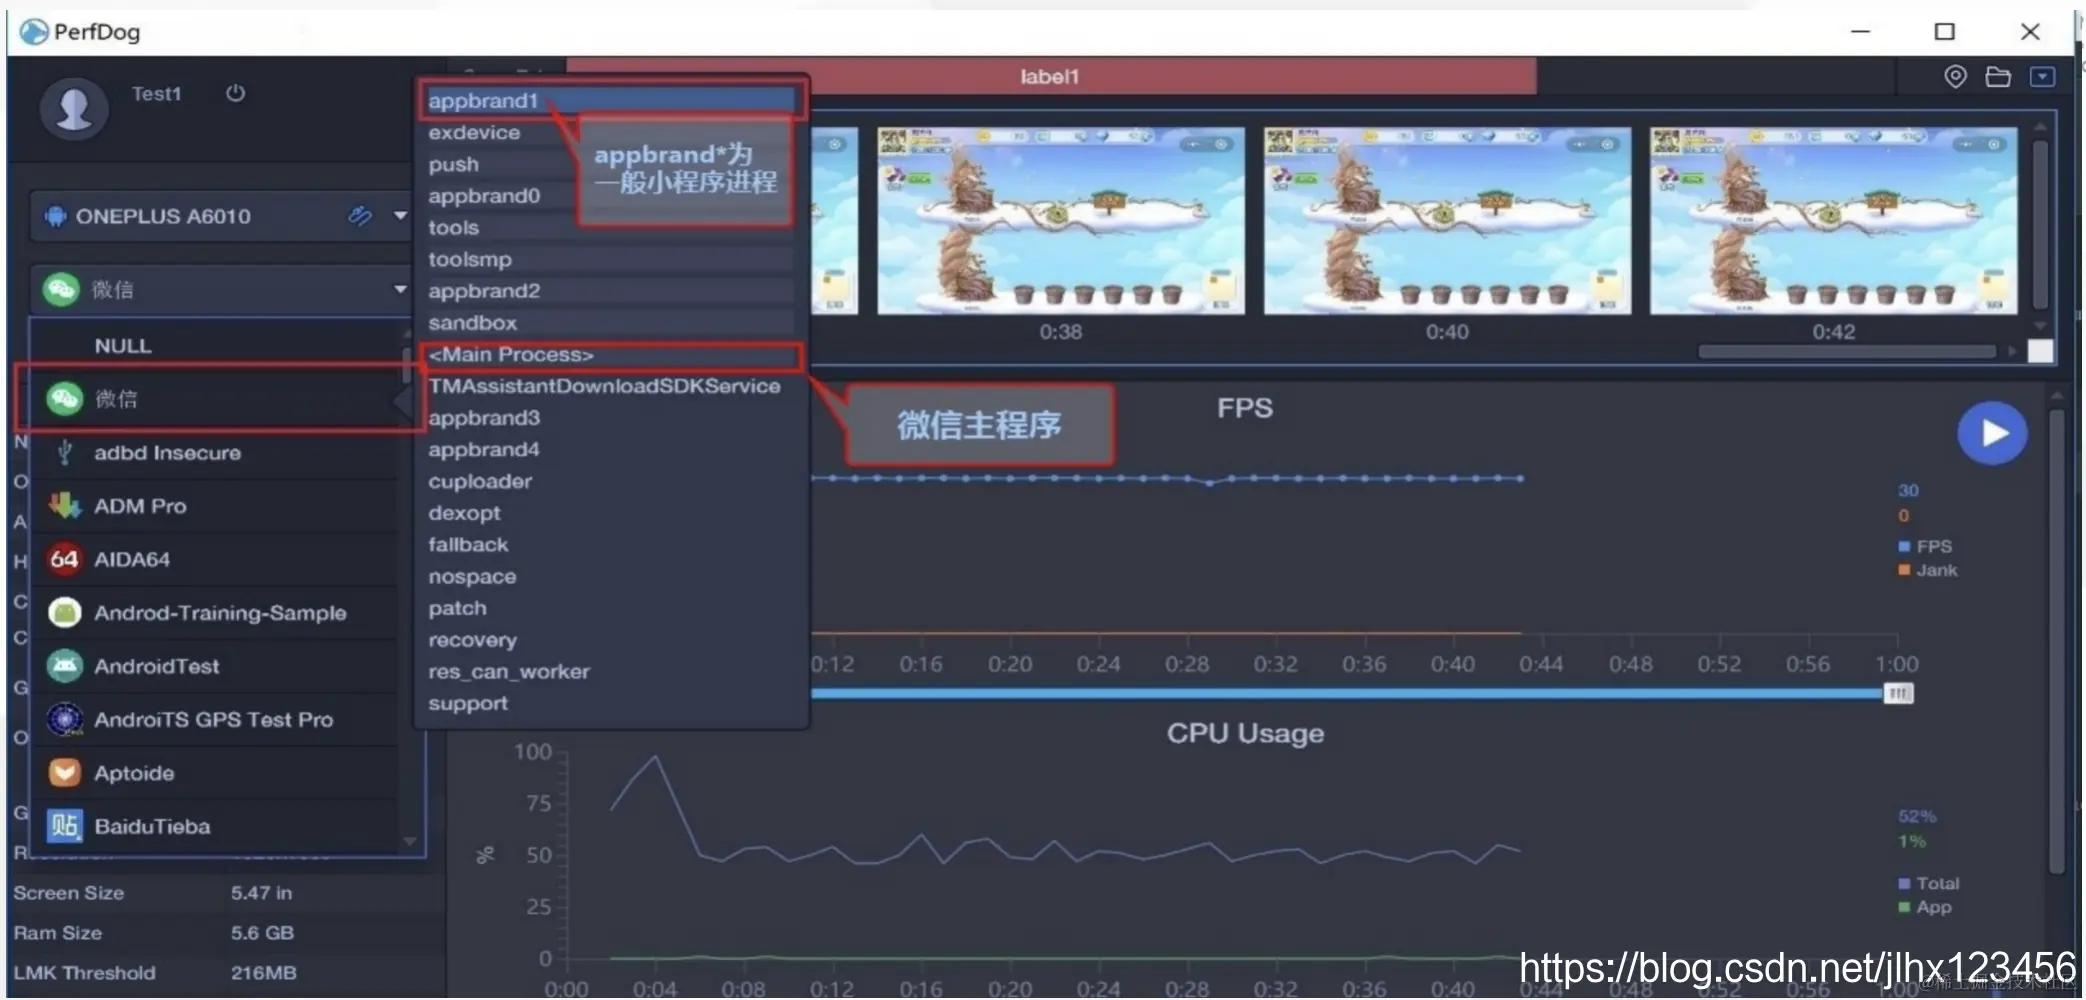Choose dexopt process
The height and width of the screenshot is (1000, 2086).
(x=610, y=513)
